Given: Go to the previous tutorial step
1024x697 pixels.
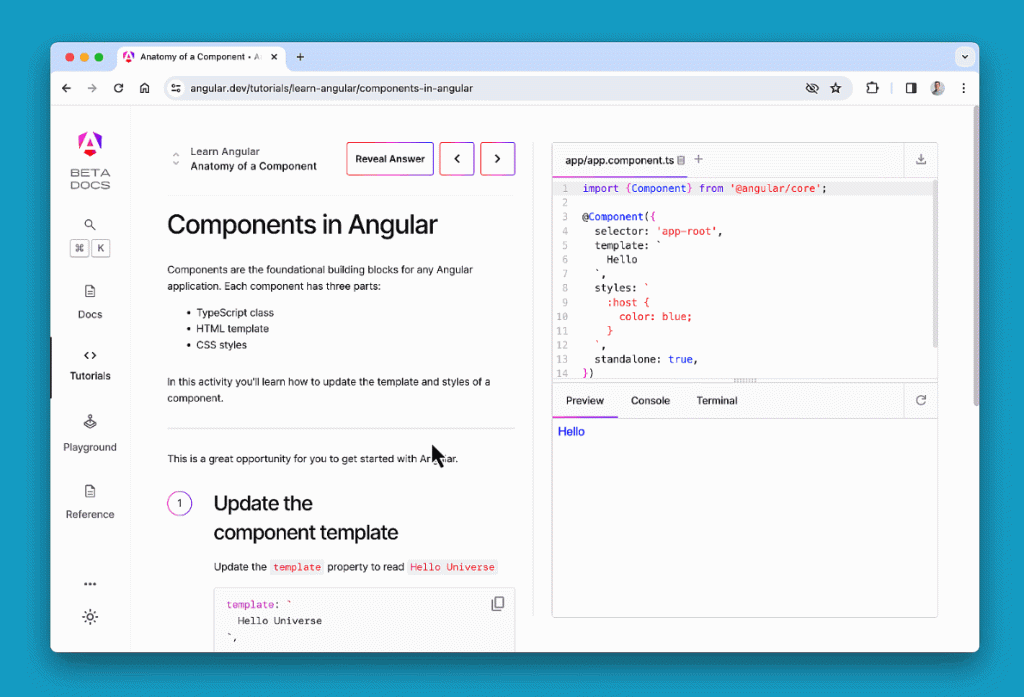Looking at the screenshot, I should [x=457, y=159].
